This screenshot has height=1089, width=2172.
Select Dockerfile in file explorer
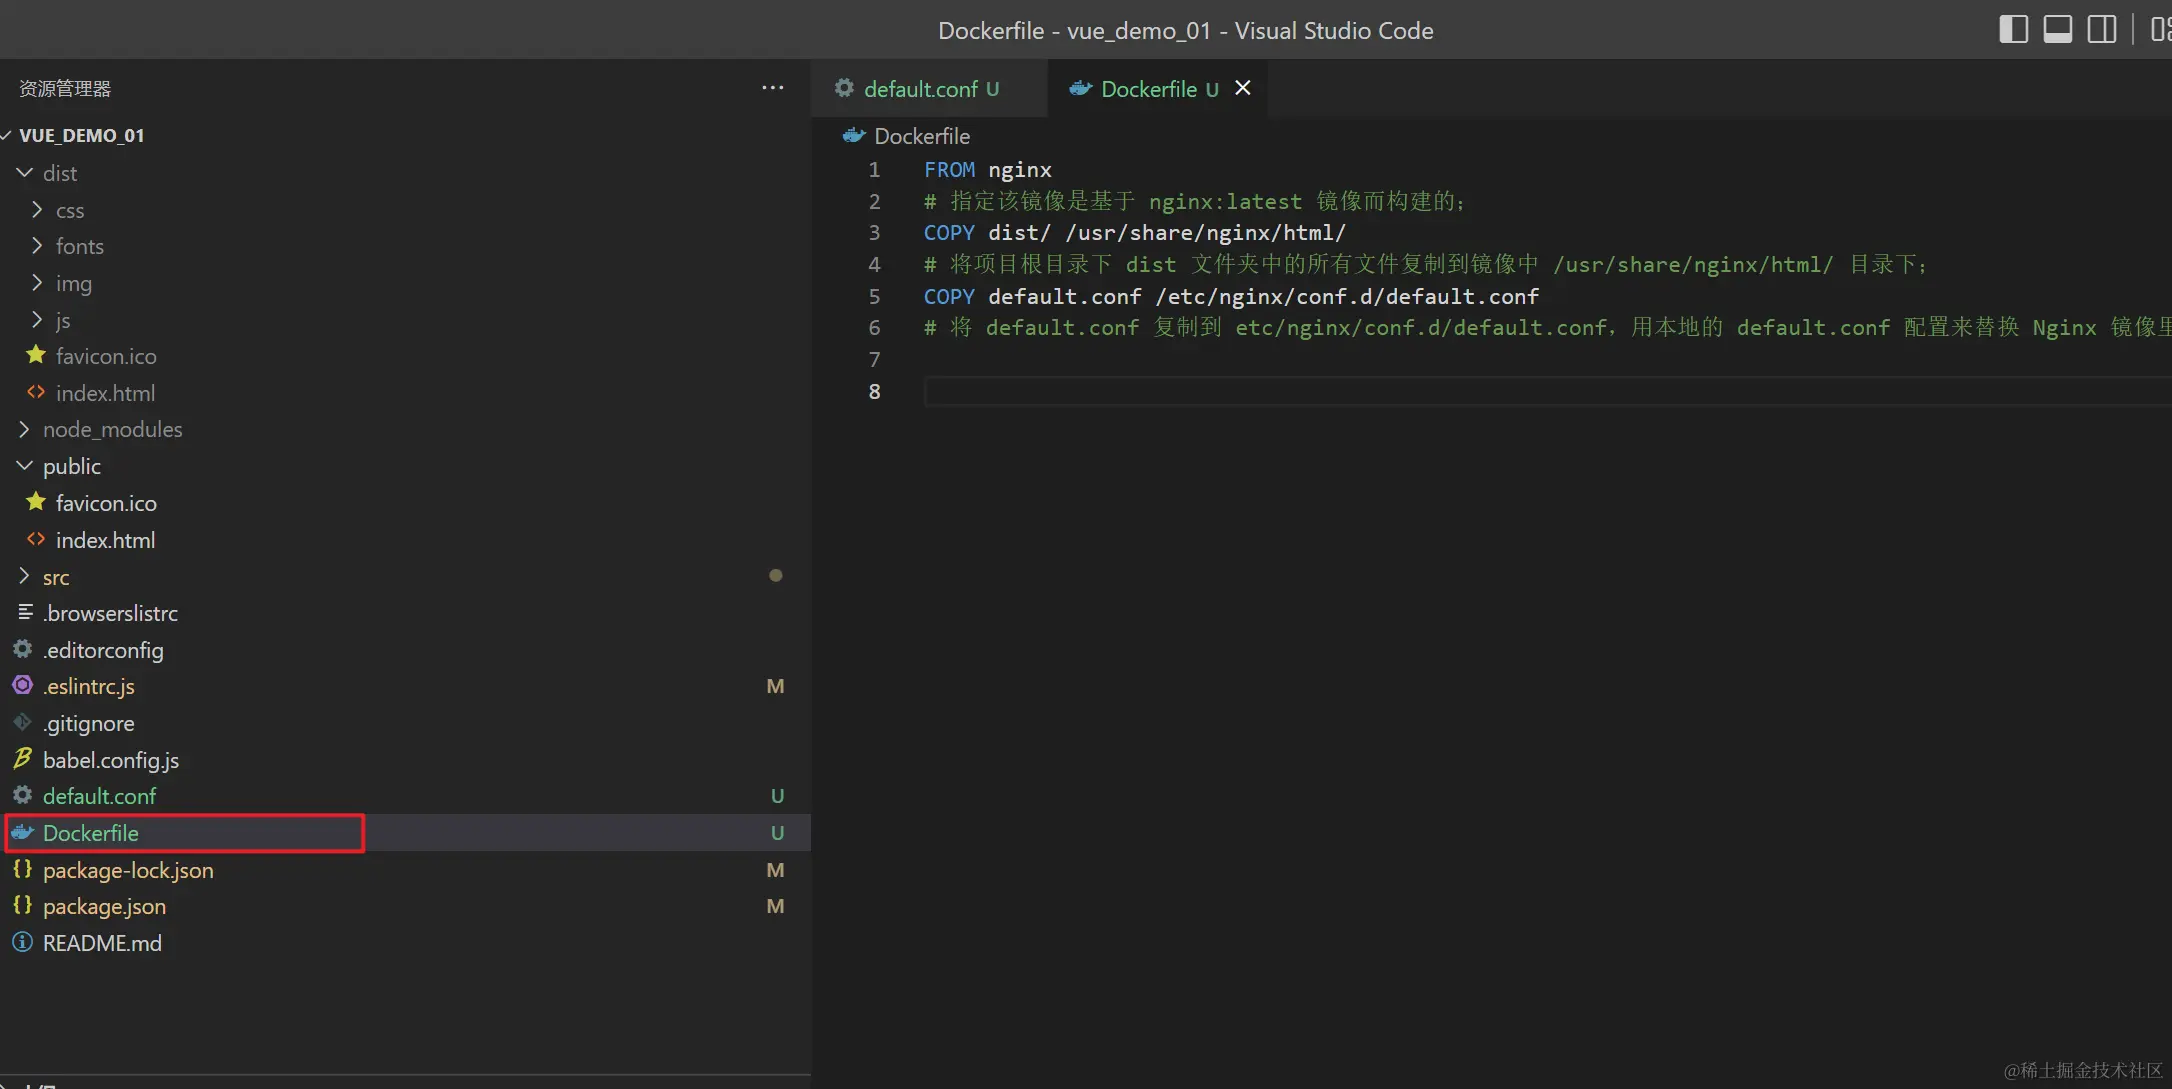pyautogui.click(x=91, y=833)
